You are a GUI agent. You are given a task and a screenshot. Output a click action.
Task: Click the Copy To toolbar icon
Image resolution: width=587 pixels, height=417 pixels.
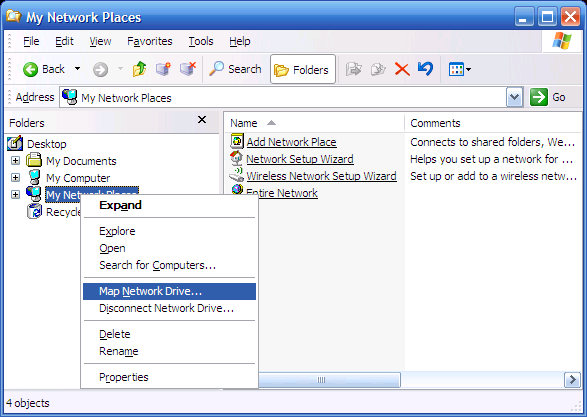pos(378,69)
